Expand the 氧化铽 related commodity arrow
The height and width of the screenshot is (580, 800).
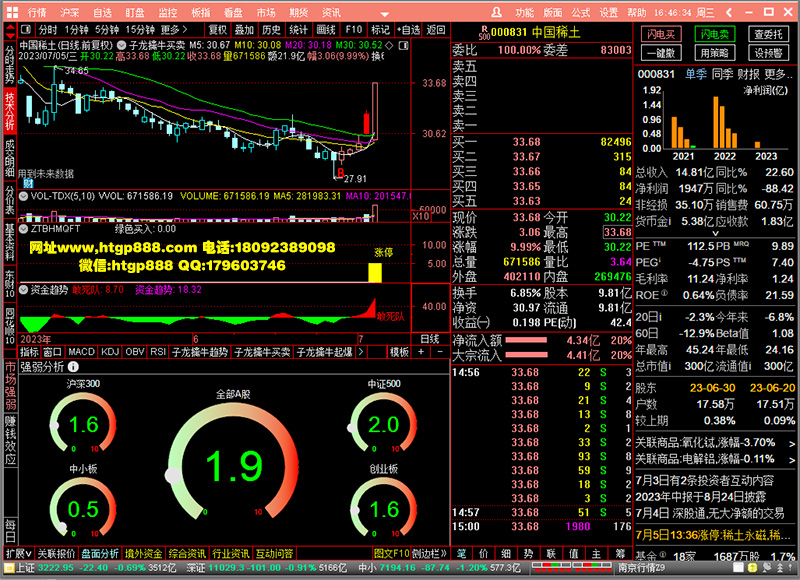click(792, 444)
